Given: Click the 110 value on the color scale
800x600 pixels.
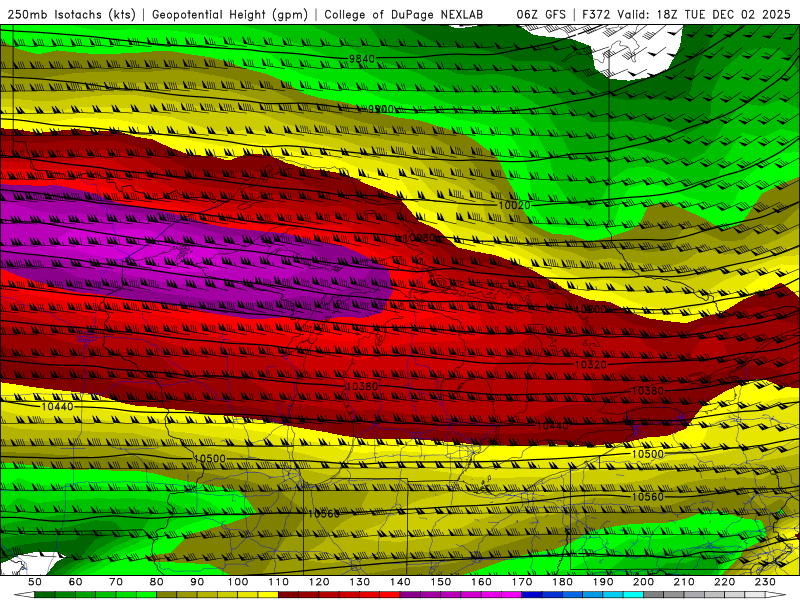Looking at the screenshot, I should (x=279, y=582).
